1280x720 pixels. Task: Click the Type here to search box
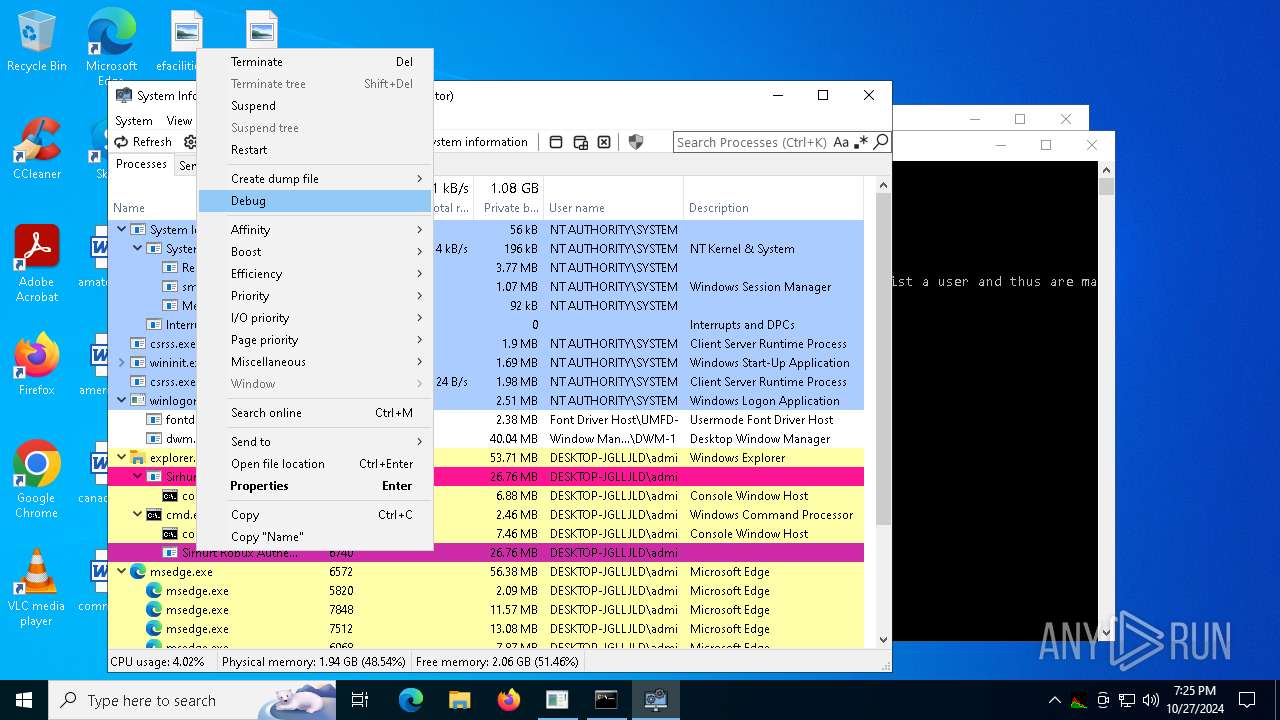click(x=191, y=700)
